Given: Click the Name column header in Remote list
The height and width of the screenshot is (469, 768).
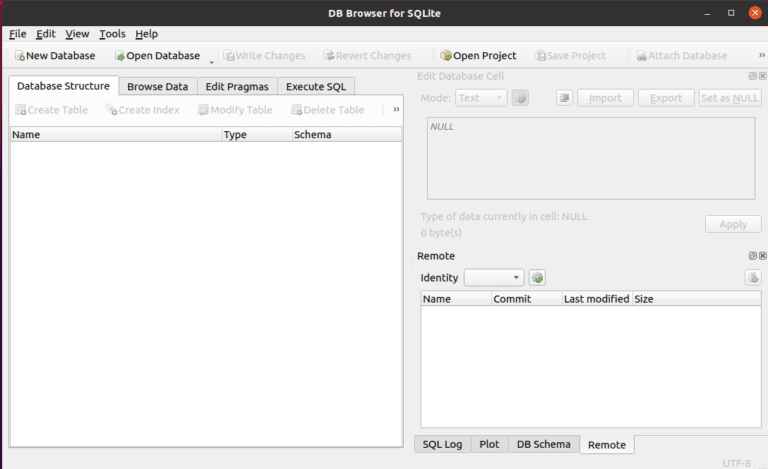Looking at the screenshot, I should point(456,299).
